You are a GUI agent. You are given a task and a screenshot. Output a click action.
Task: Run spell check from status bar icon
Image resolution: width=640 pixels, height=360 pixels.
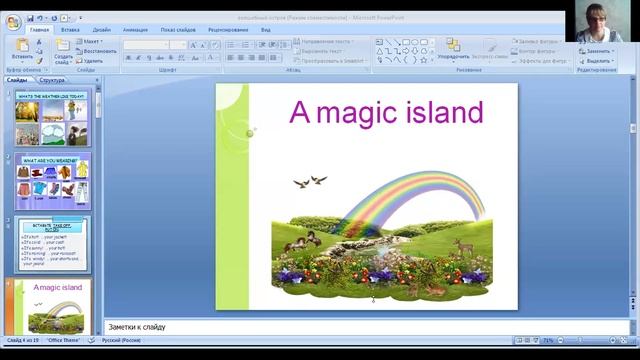[91, 340]
